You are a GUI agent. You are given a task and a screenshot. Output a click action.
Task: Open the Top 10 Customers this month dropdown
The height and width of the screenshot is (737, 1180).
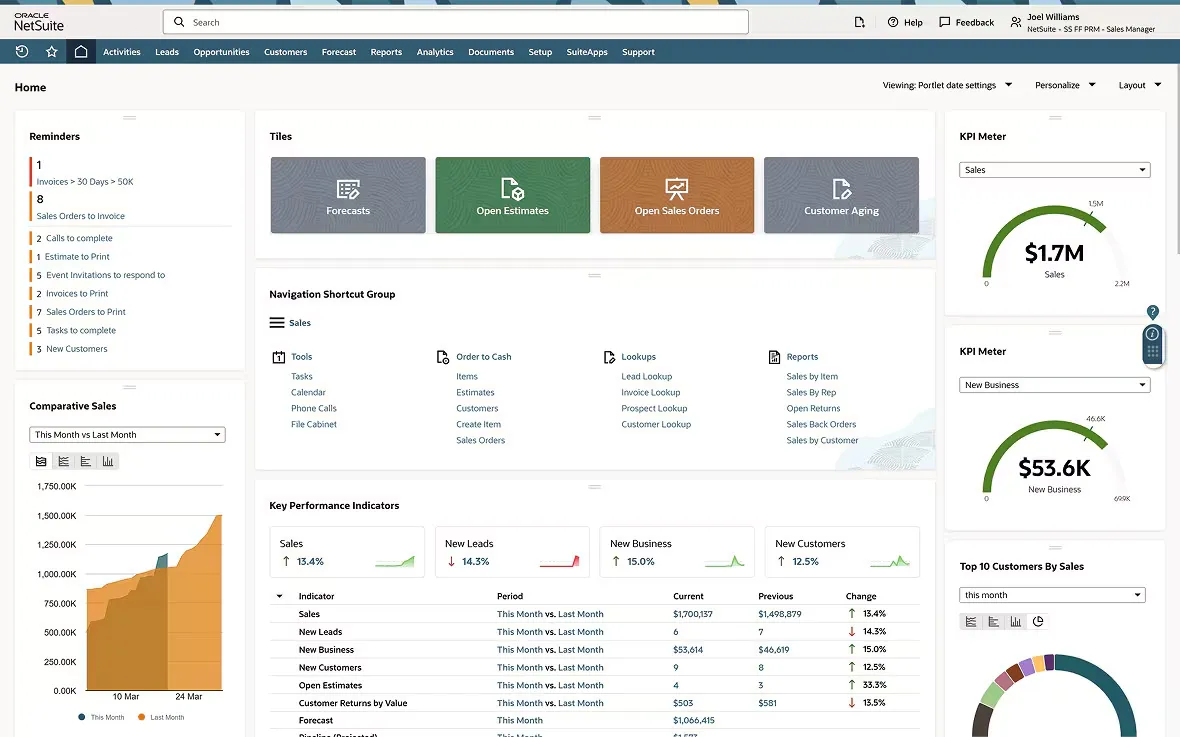coord(1052,594)
